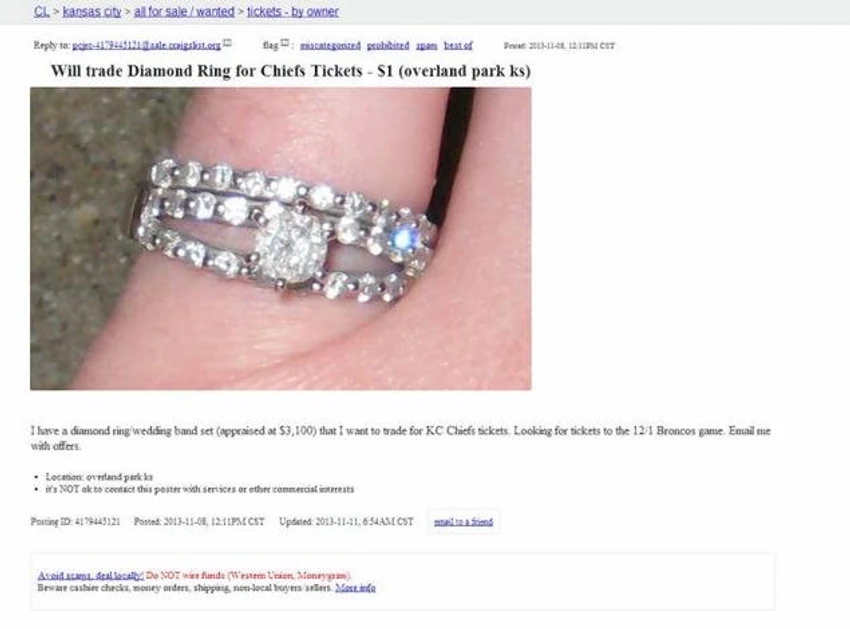Nominate the post for best of
The height and width of the screenshot is (629, 850).
[458, 46]
